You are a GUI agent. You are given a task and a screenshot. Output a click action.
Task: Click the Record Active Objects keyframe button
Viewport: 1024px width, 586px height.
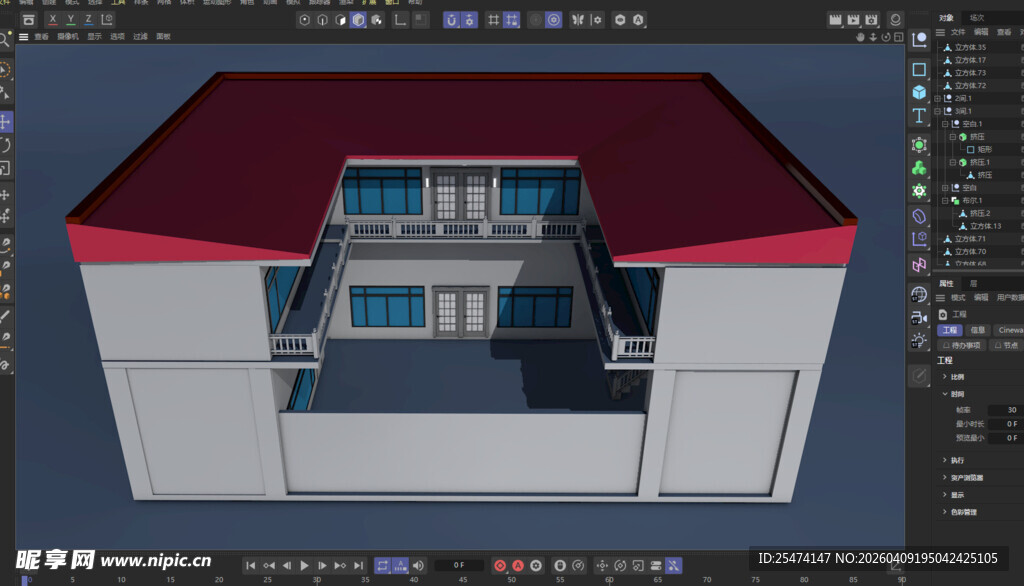500,565
